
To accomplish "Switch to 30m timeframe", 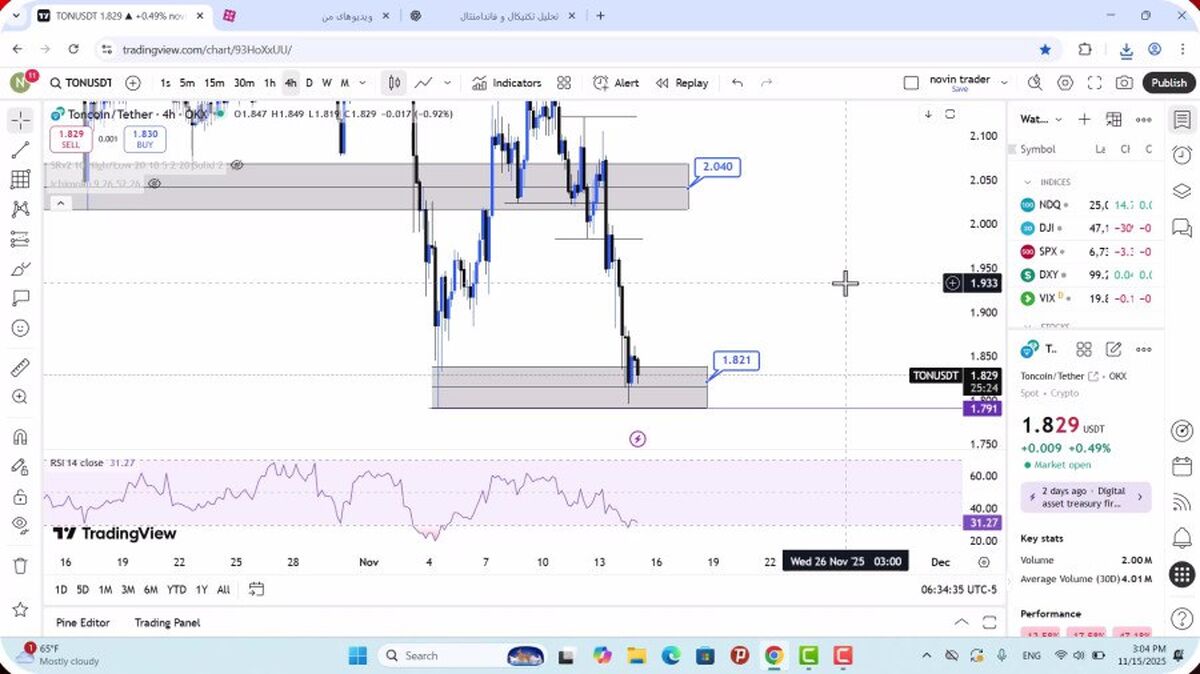I will pyautogui.click(x=244, y=83).
